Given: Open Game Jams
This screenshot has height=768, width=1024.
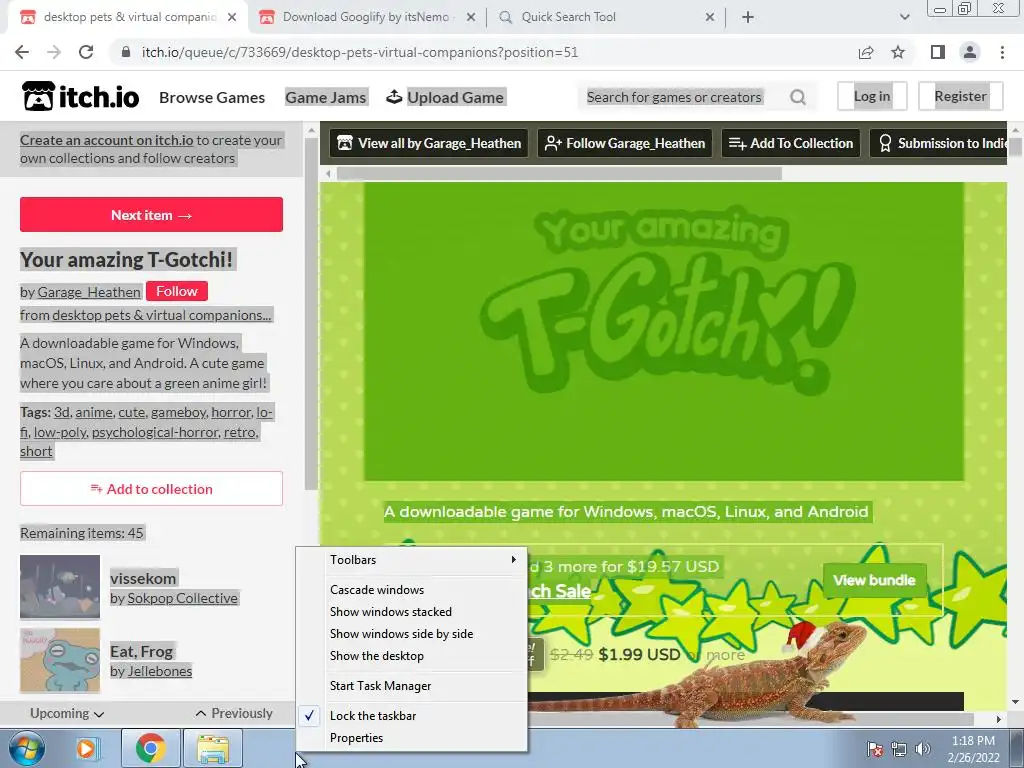Looking at the screenshot, I should [326, 97].
